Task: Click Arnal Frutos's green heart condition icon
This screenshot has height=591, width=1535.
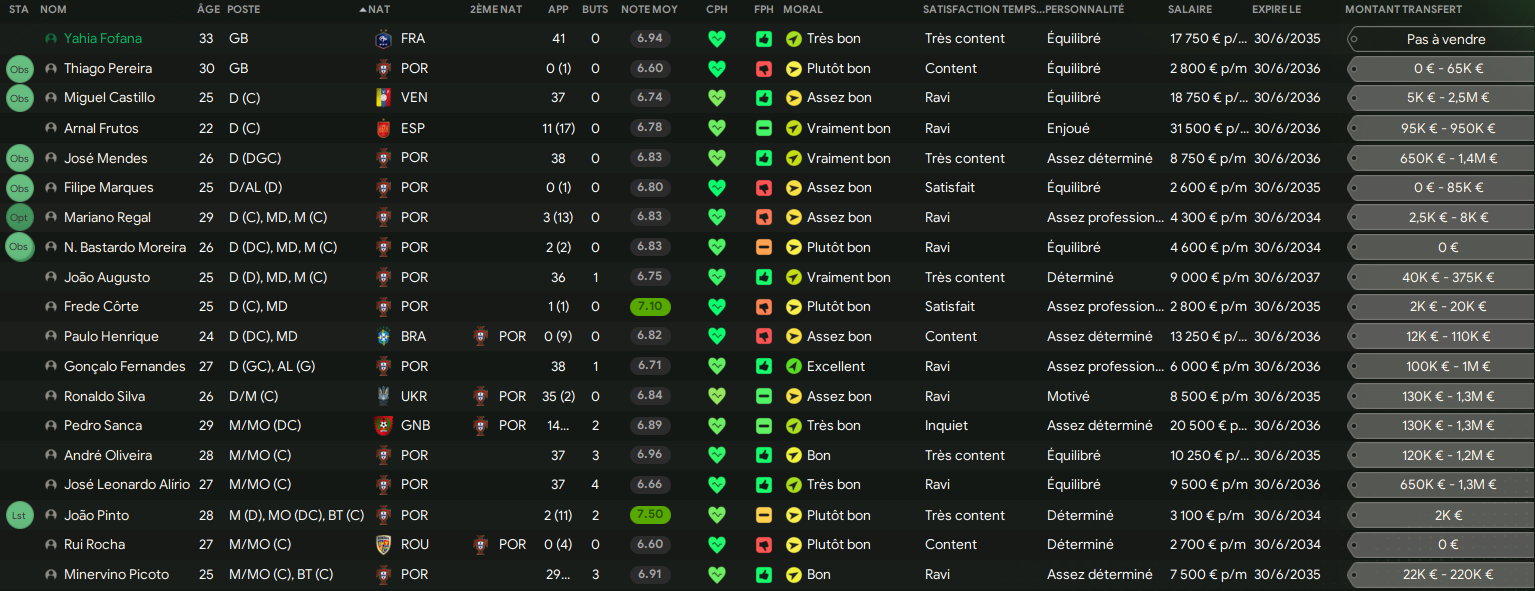Action: point(716,128)
